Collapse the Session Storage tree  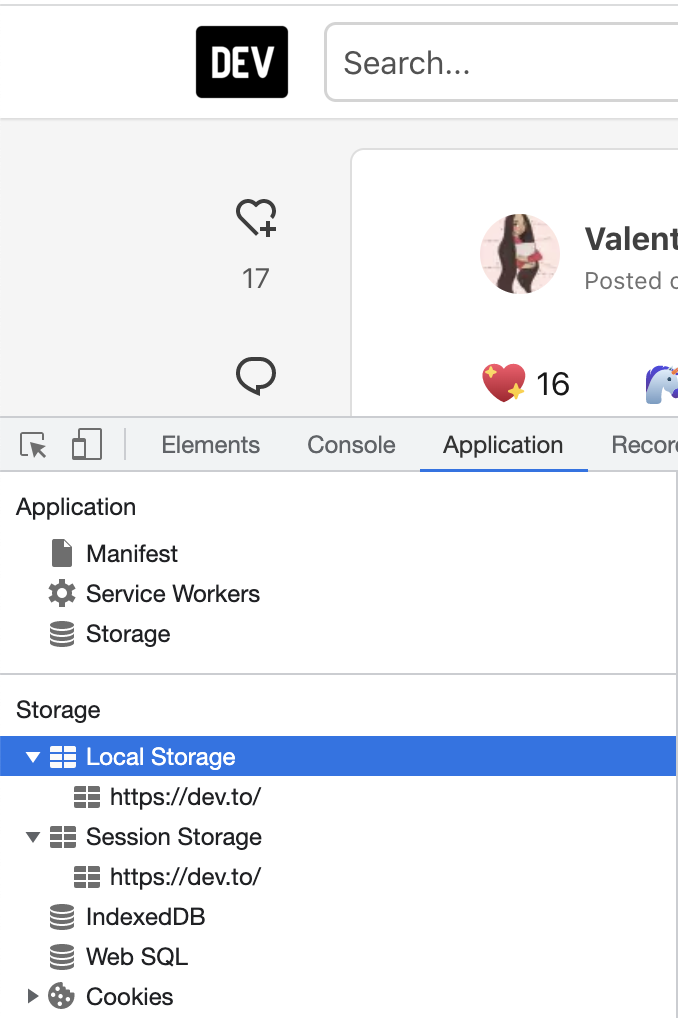pyautogui.click(x=33, y=837)
